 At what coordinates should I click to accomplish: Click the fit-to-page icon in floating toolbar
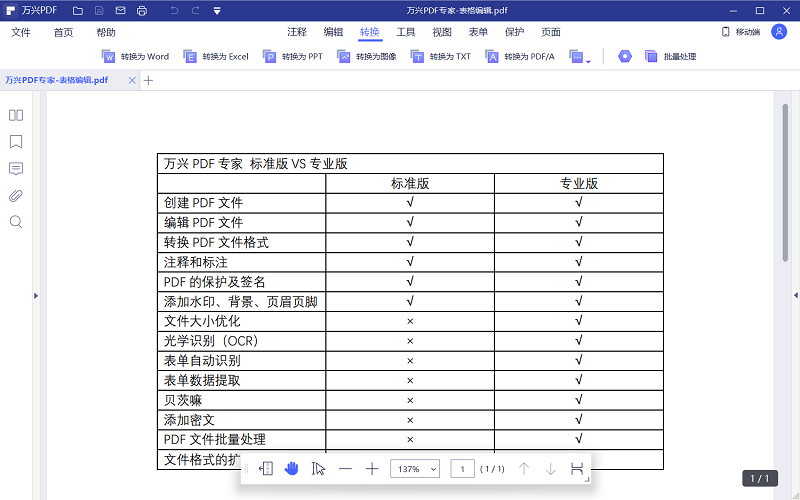(577, 468)
